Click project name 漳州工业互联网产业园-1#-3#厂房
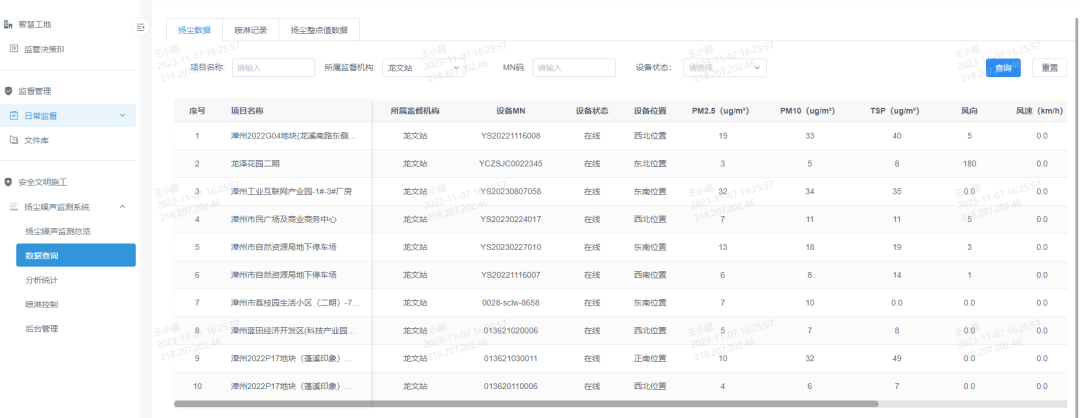This screenshot has width=1080, height=418. click(x=291, y=191)
